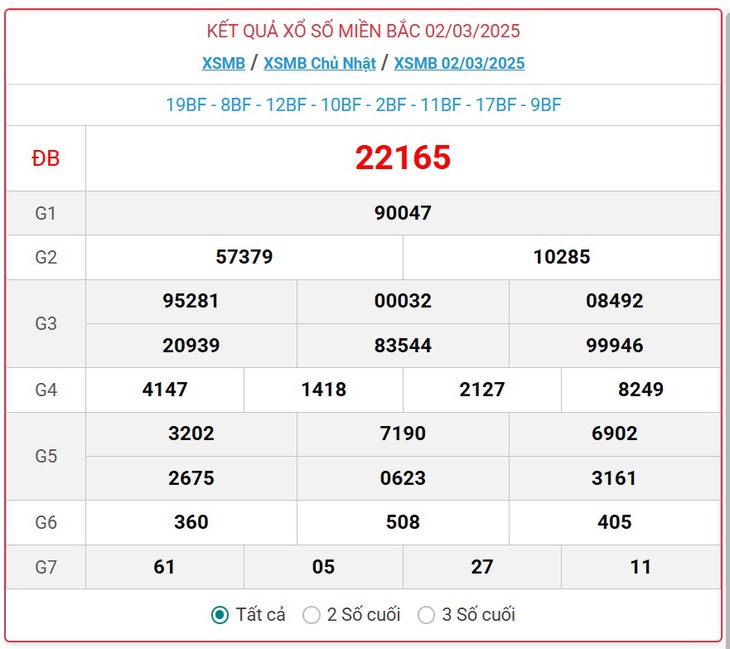Image resolution: width=730 pixels, height=649 pixels.
Task: Click the G5 number 0623
Action: (x=403, y=478)
